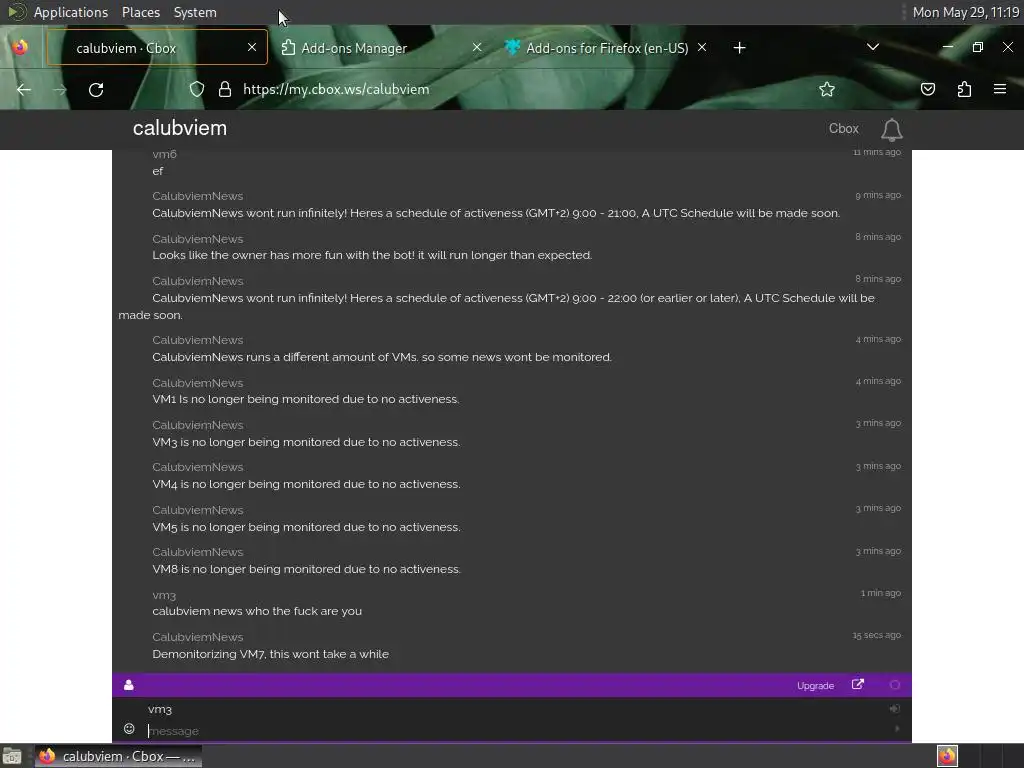The width and height of the screenshot is (1024, 768).
Task: Open the user profile icon in purple bar
Action: [x=129, y=684]
